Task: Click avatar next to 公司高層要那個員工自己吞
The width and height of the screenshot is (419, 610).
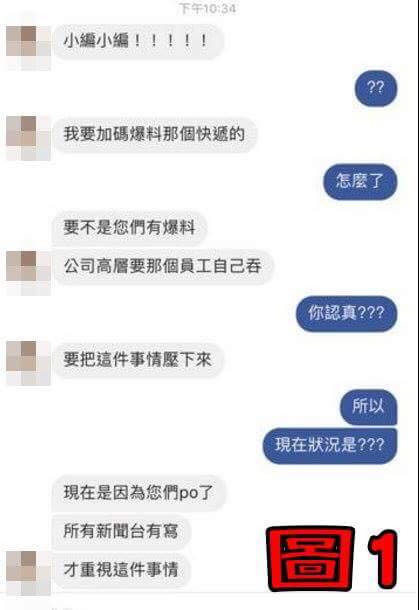Action: (28, 273)
